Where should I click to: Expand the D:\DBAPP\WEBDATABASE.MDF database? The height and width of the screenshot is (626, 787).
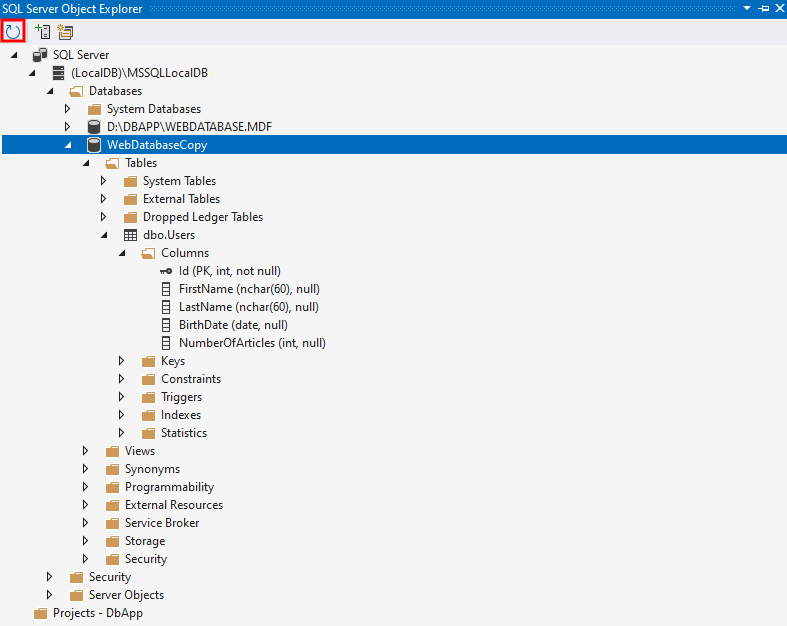[x=67, y=127]
